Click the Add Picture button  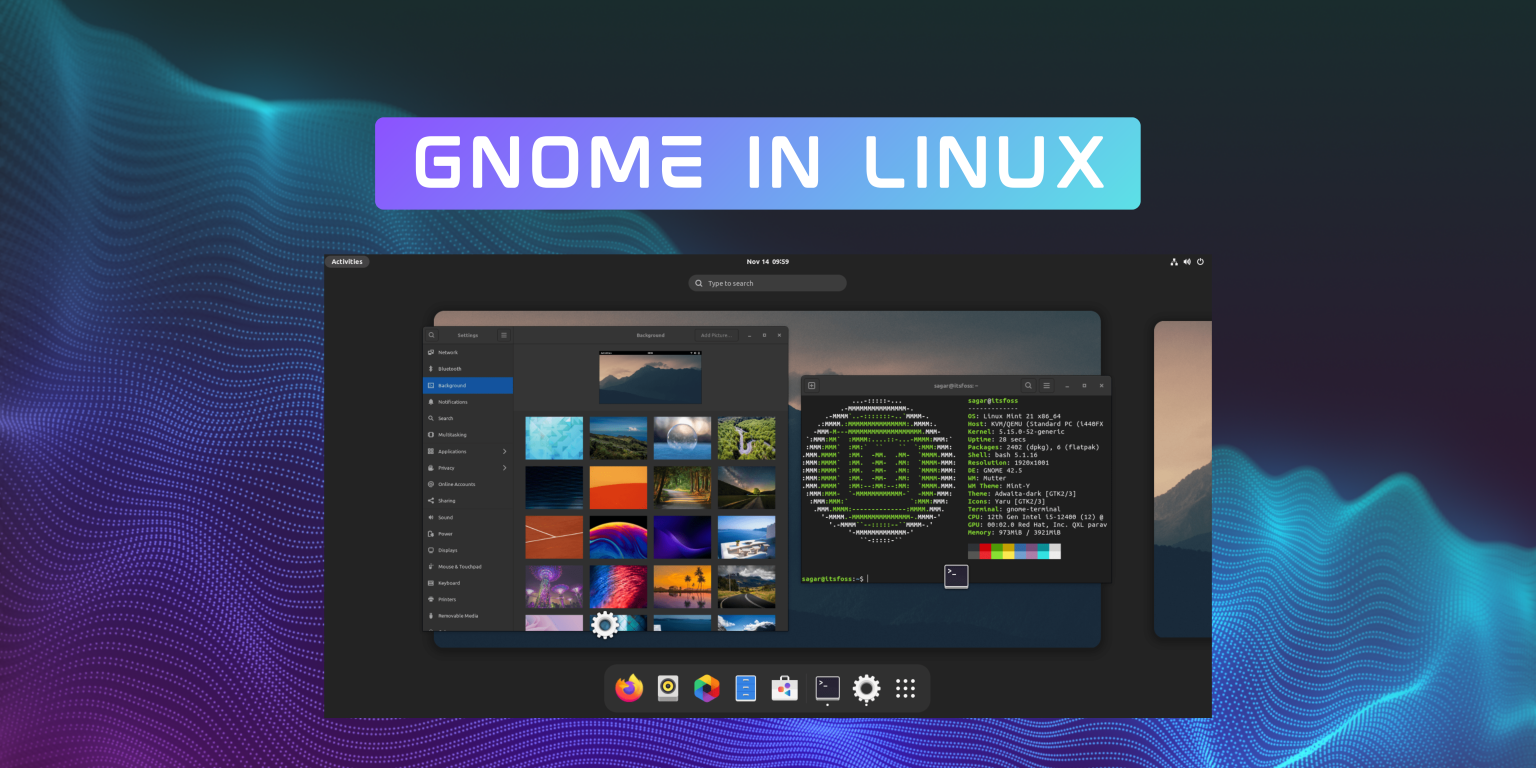(x=715, y=335)
